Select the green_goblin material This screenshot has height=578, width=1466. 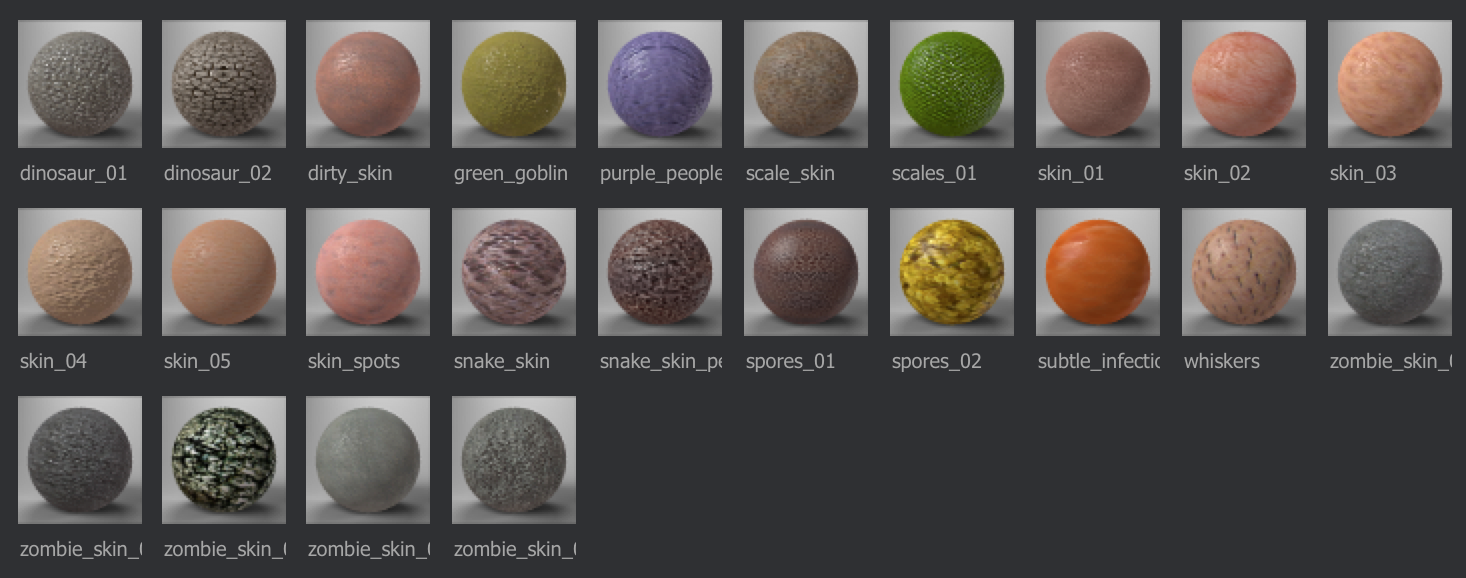point(514,84)
